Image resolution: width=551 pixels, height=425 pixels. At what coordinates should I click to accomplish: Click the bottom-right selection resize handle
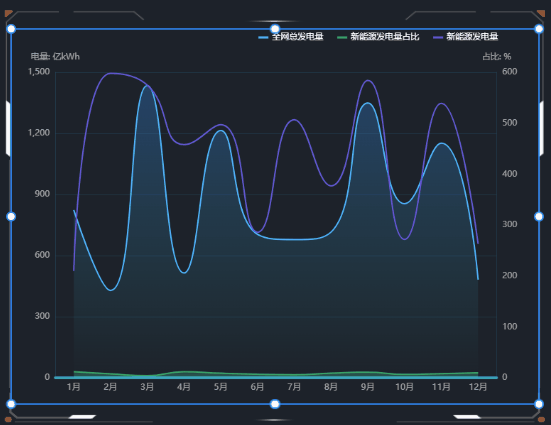[x=539, y=404]
